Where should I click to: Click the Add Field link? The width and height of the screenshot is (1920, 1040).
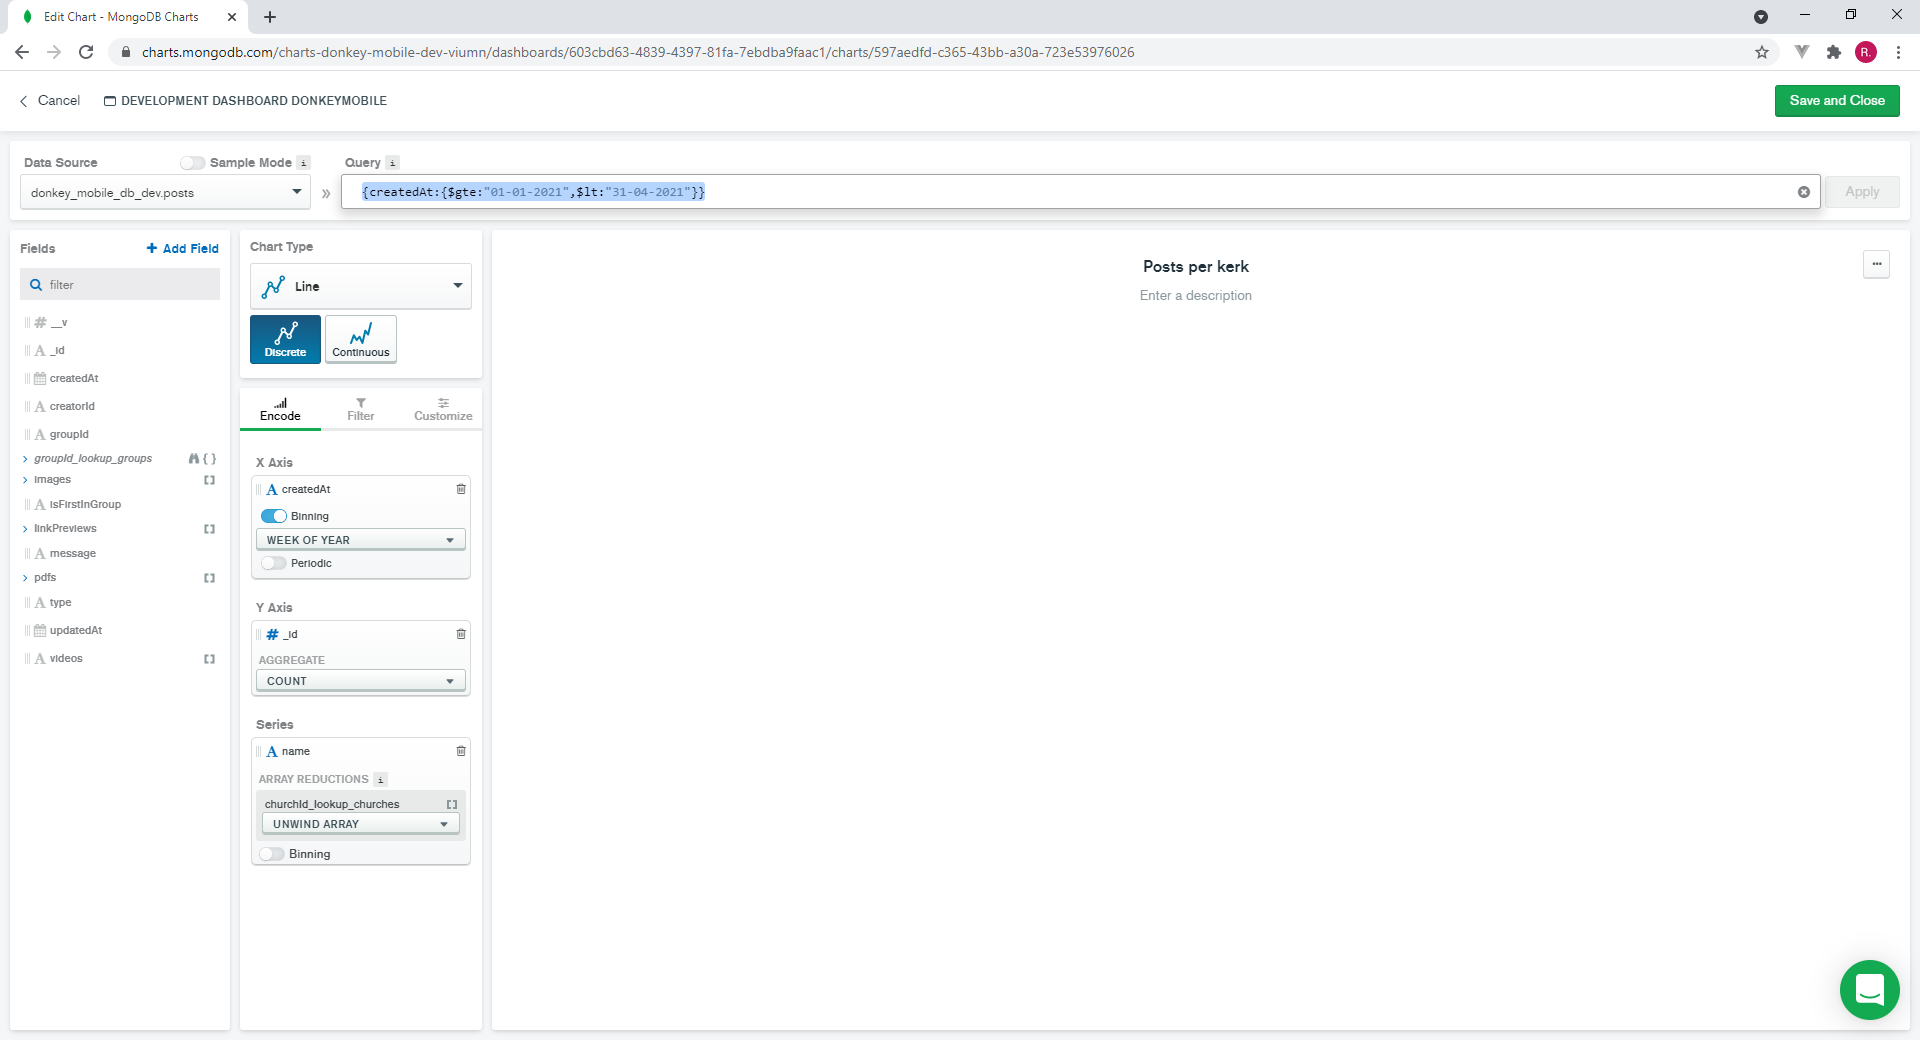pyautogui.click(x=182, y=248)
